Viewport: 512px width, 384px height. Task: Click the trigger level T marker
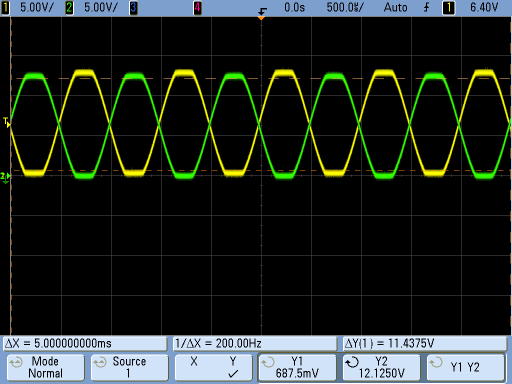[x=7, y=122]
